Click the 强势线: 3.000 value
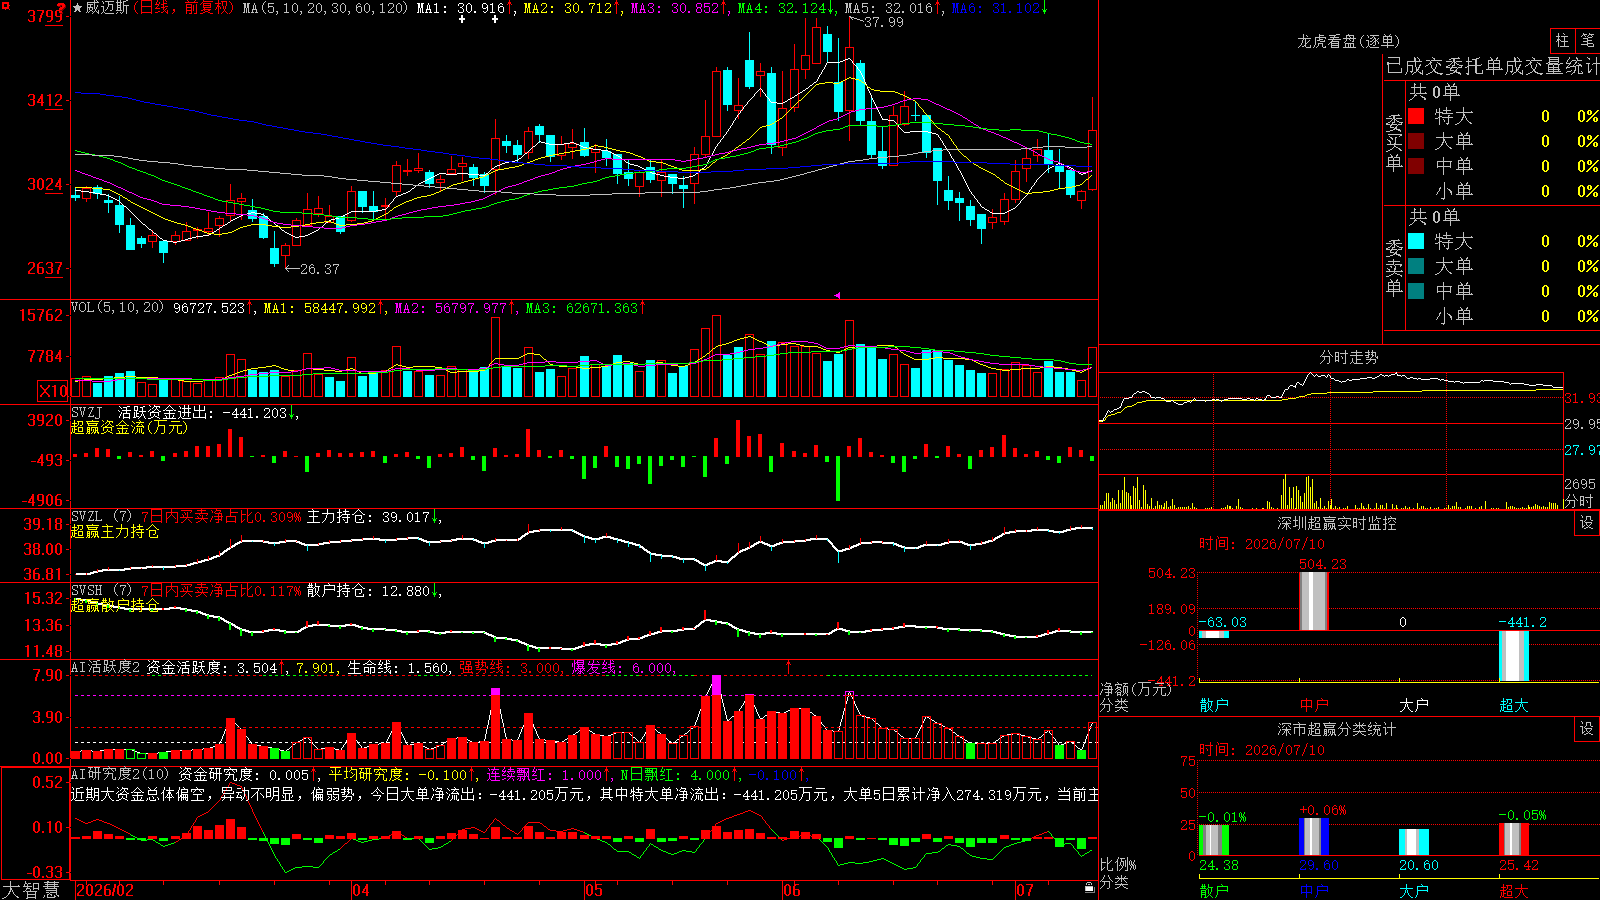 tap(510, 667)
